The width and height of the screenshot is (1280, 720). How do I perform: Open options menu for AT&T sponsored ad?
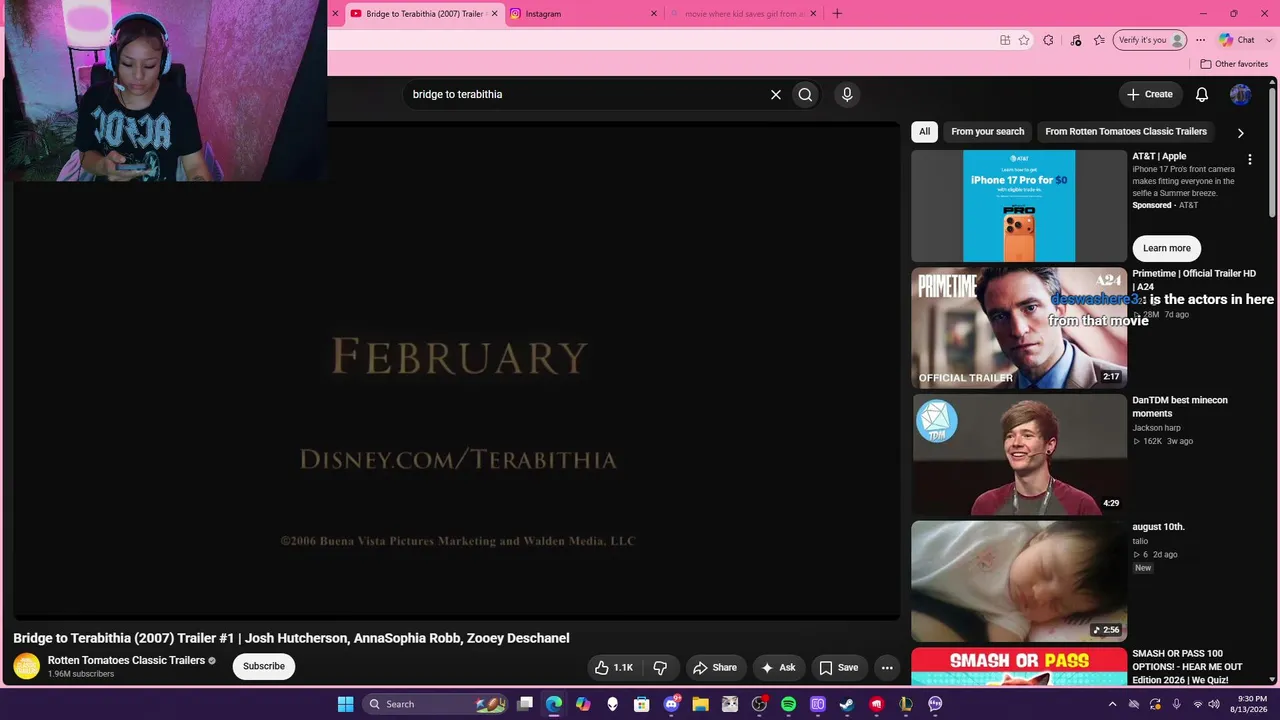tap(1249, 159)
